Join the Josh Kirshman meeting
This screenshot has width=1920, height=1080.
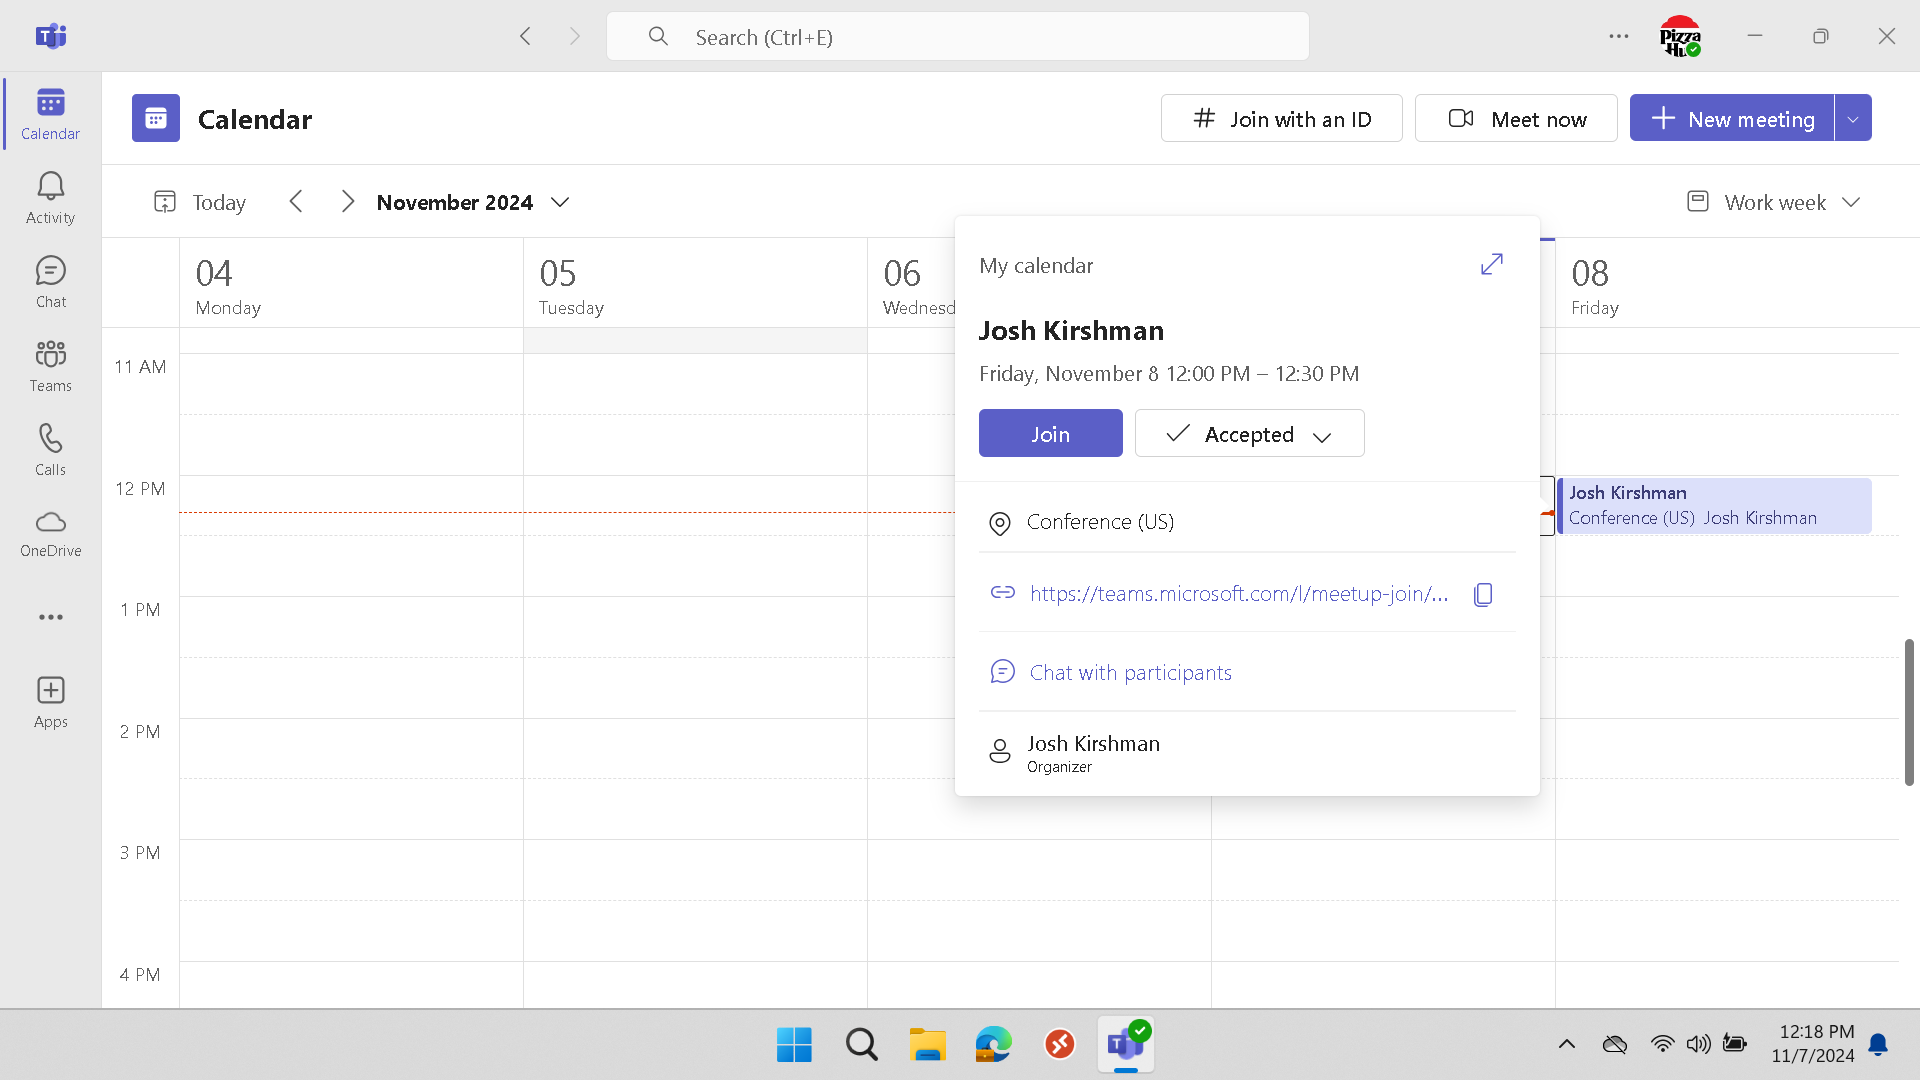(1050, 434)
